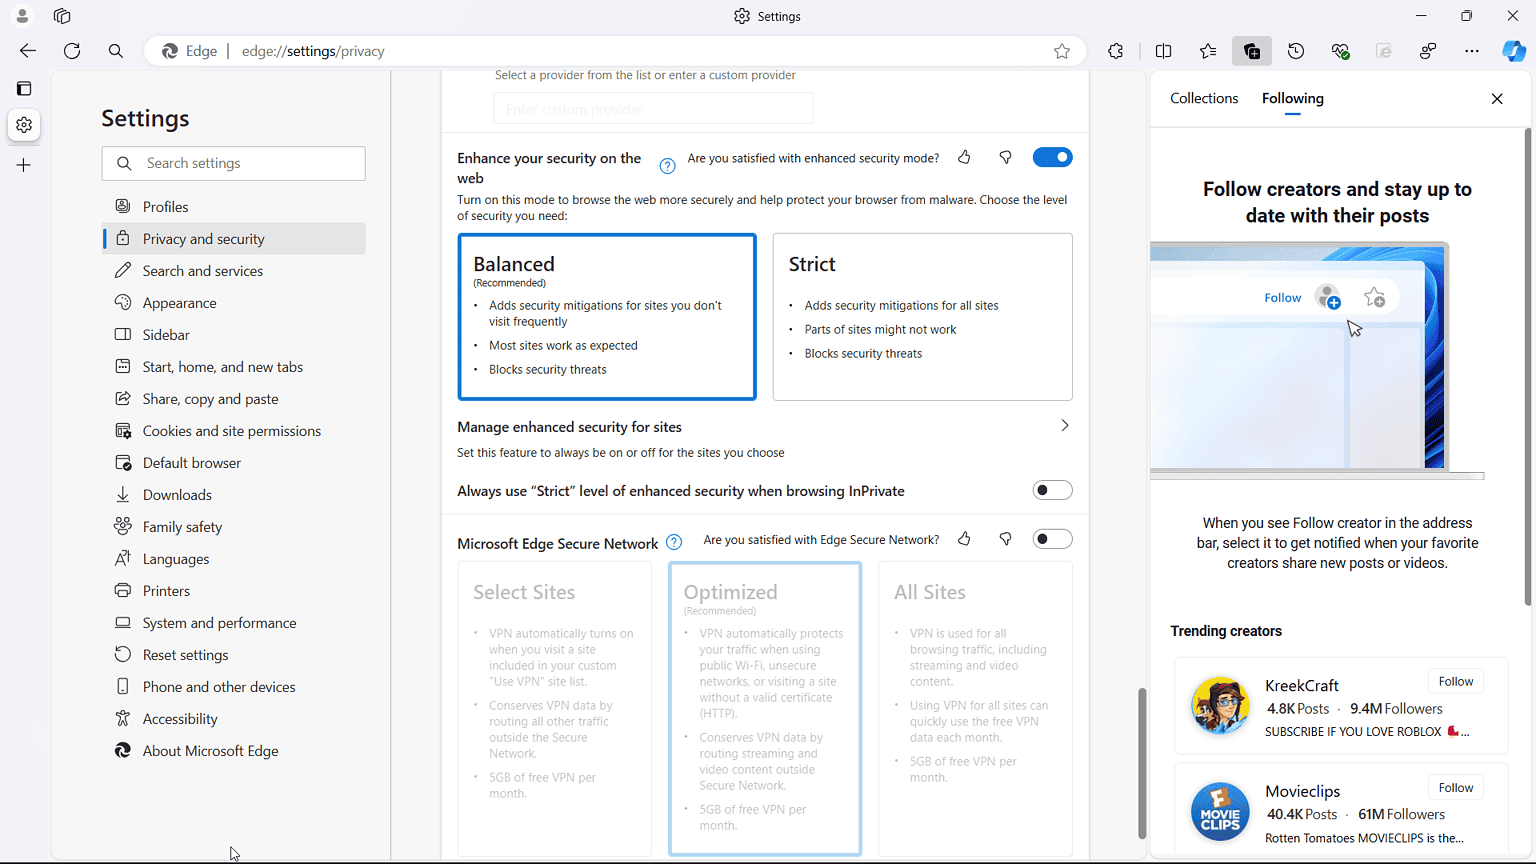This screenshot has width=1536, height=864.
Task: Expand Manage enhanced security for sites chevron
Action: (1065, 426)
